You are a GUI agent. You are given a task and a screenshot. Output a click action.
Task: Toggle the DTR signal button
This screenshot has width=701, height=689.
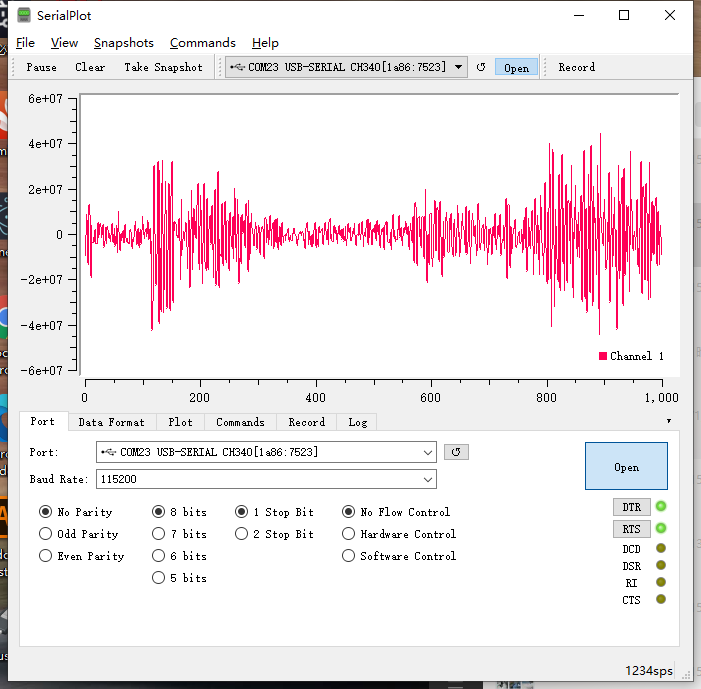pos(631,507)
